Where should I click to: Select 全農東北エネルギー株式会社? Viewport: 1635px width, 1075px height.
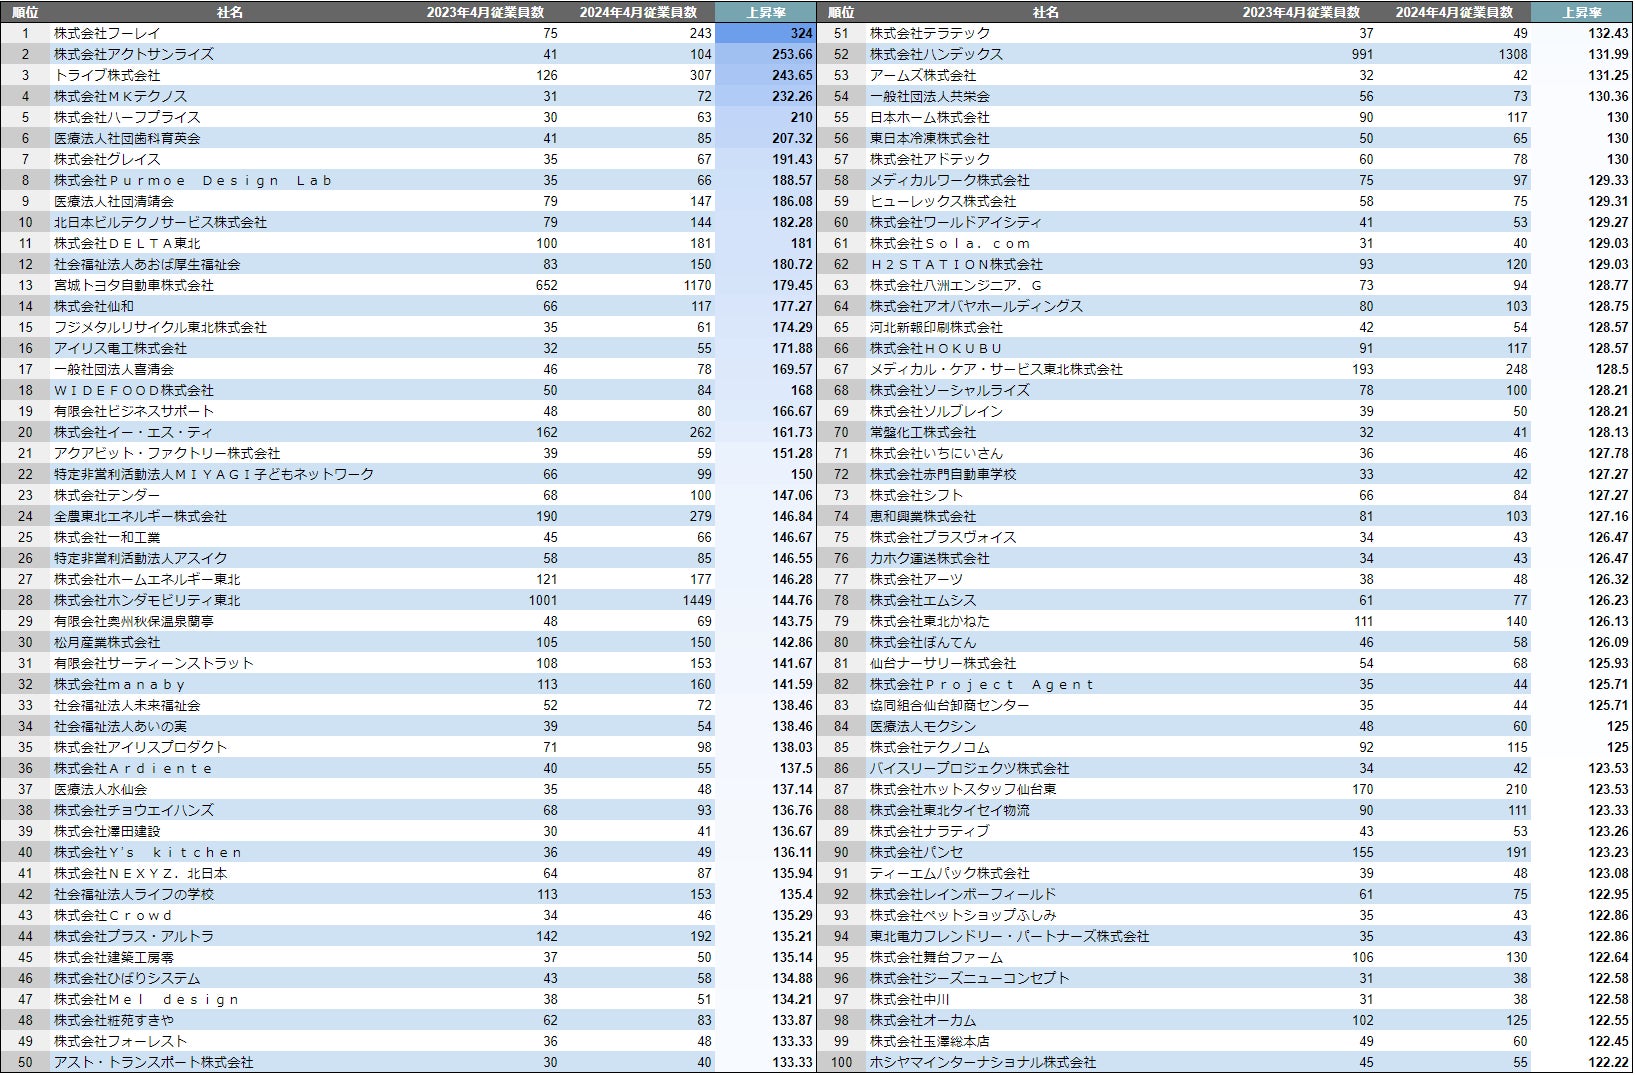click(x=140, y=516)
